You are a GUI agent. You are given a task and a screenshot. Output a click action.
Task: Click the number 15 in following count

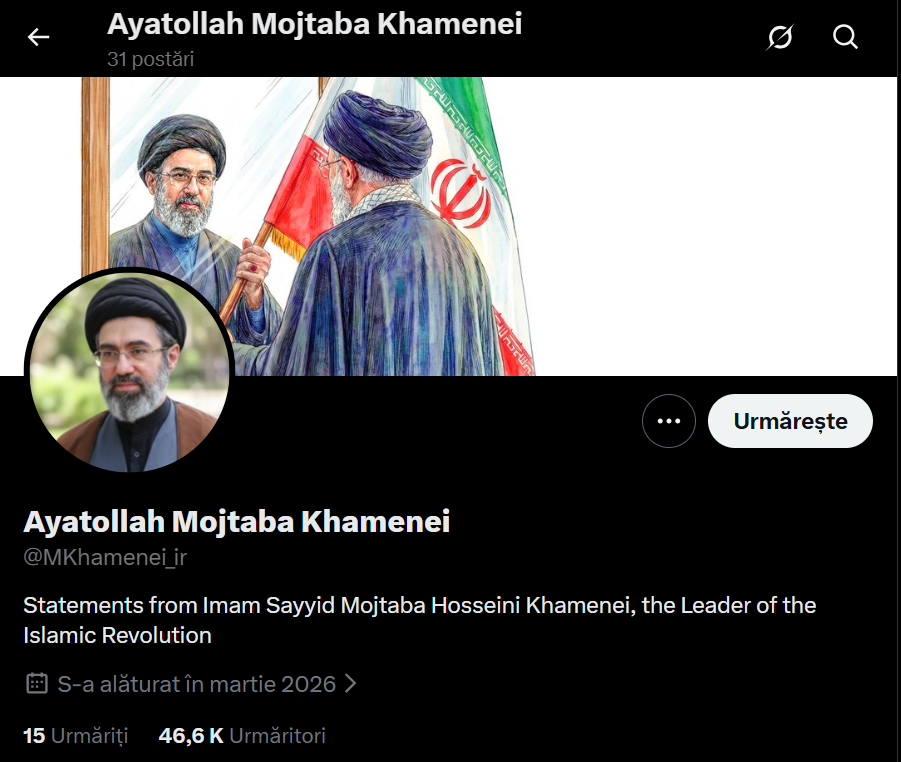(34, 736)
